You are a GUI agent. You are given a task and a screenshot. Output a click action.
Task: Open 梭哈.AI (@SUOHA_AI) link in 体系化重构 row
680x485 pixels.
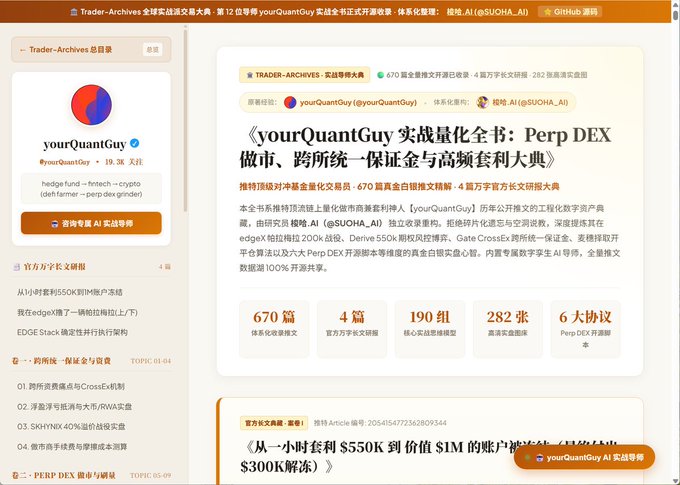(530, 102)
